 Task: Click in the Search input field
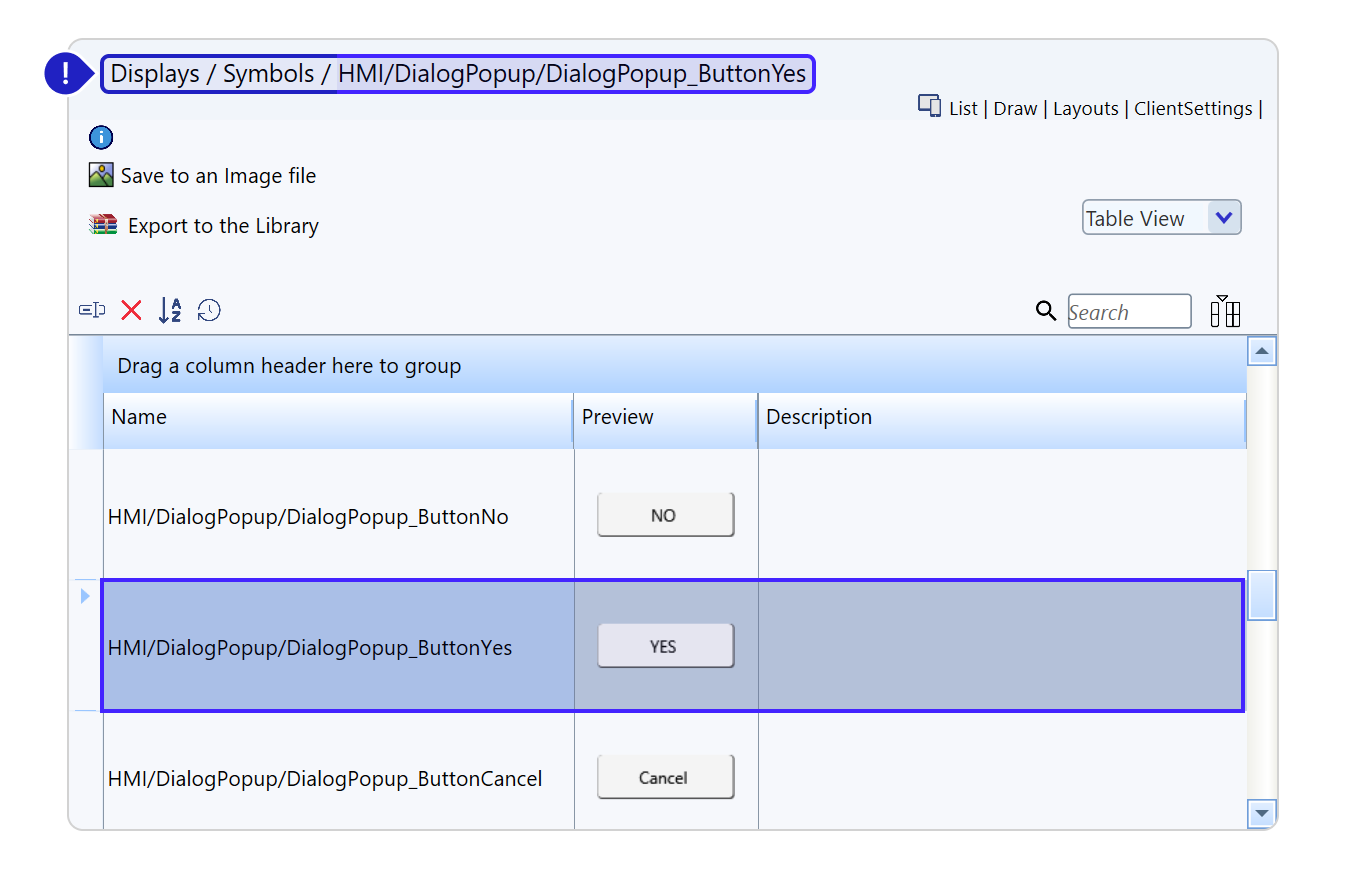pos(1129,312)
